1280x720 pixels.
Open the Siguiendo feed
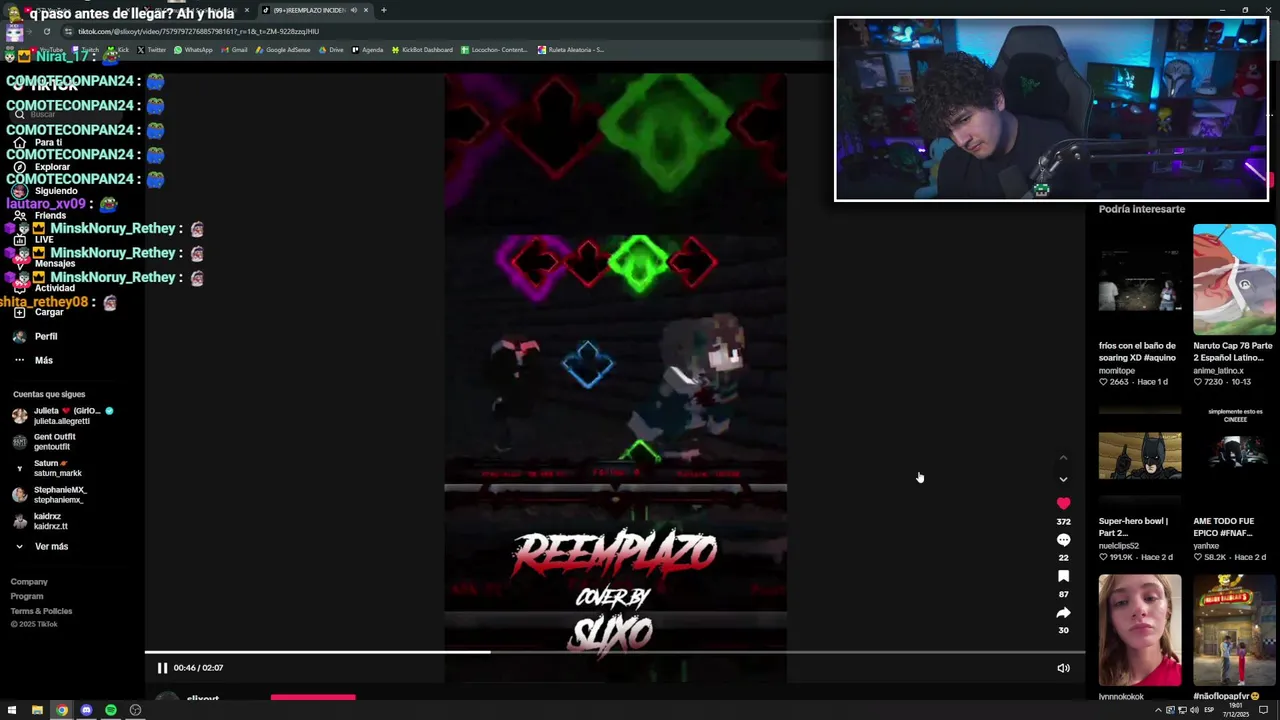[46, 191]
